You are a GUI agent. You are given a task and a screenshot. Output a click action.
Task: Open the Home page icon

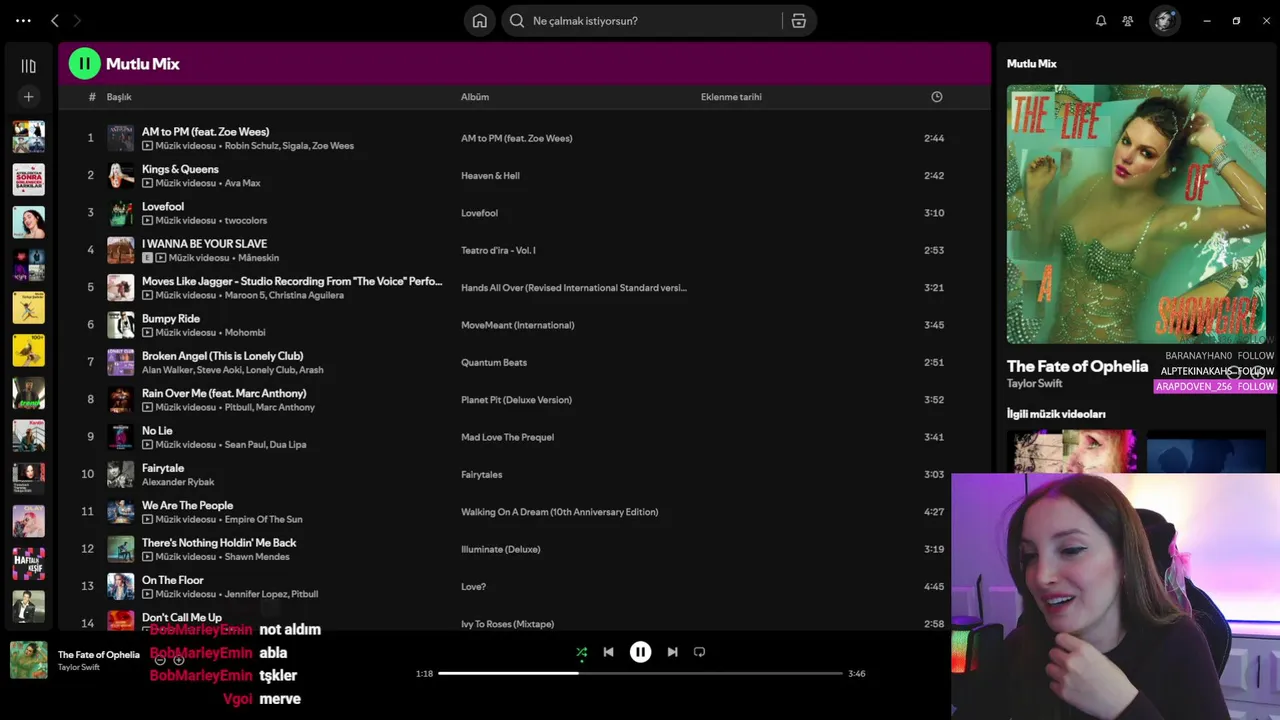tap(480, 21)
